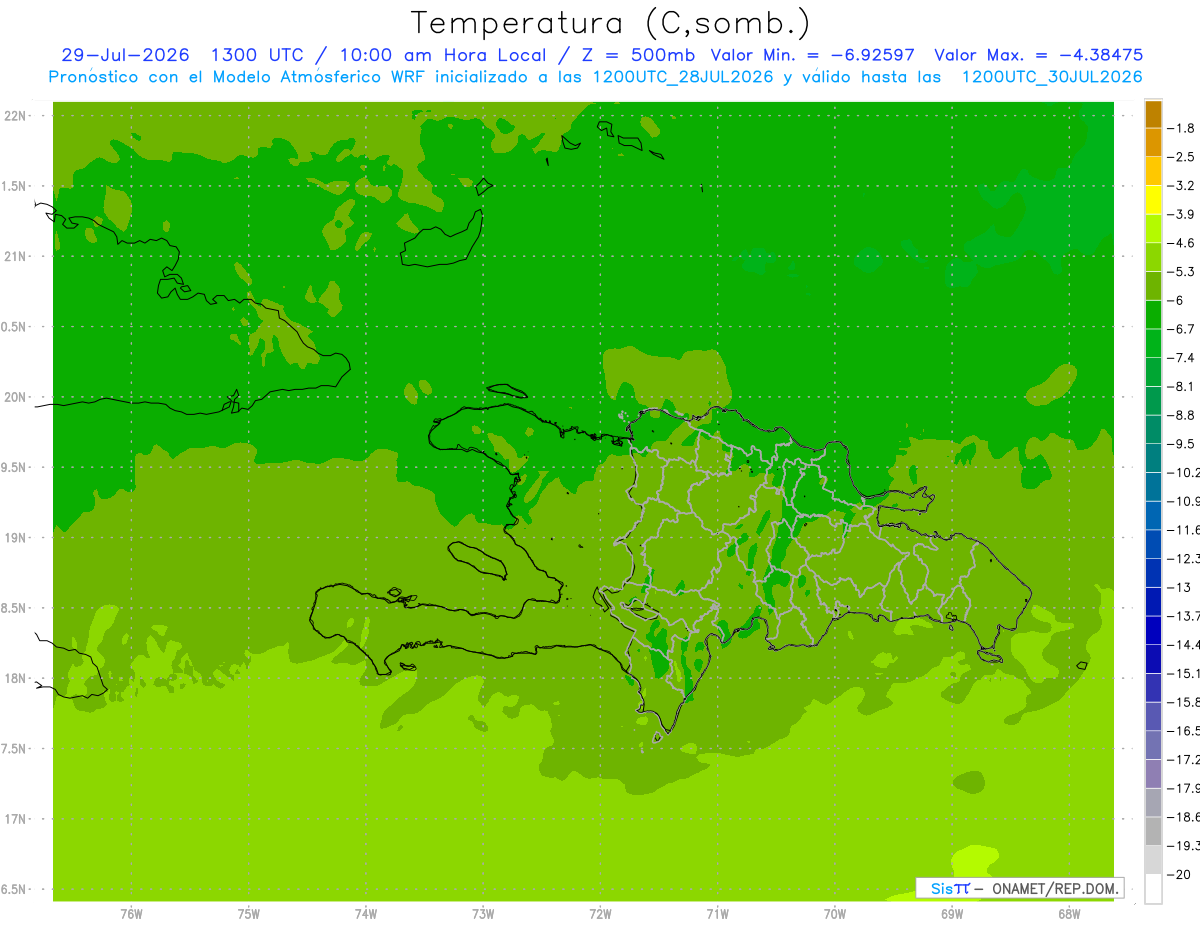
Task: Click the "Temperatura (C,somb.)" title
Action: pos(610,23)
